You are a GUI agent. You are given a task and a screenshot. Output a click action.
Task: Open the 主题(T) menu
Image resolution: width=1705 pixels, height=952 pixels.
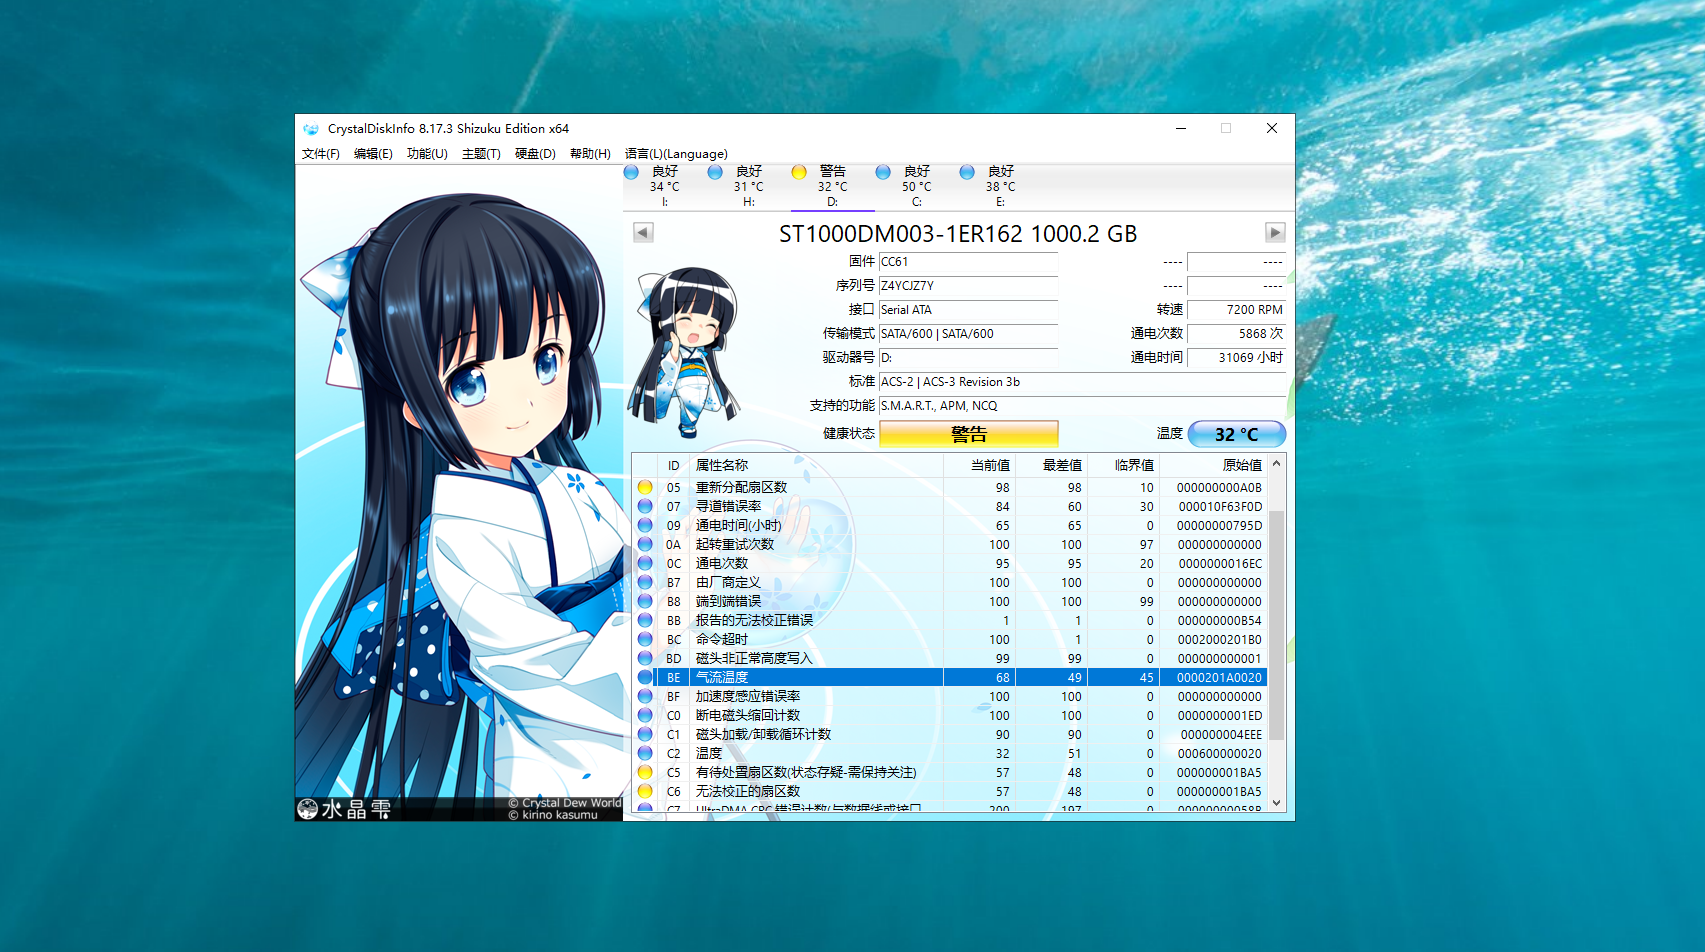[481, 154]
